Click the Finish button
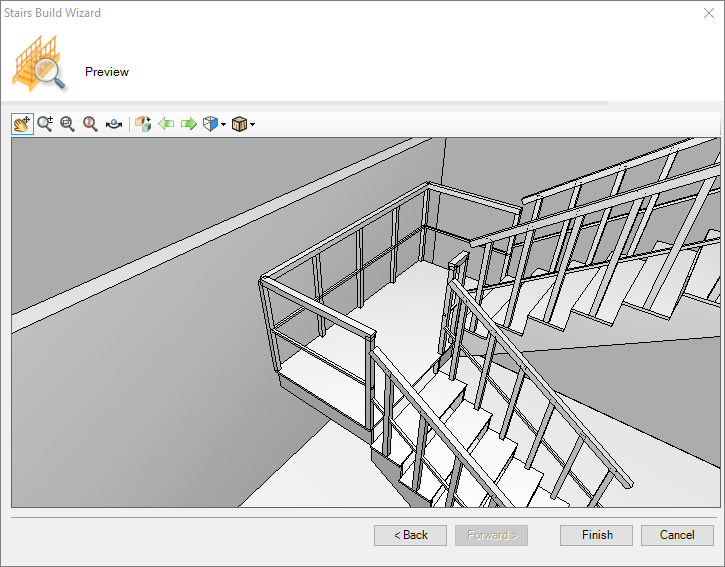This screenshot has width=725, height=567. tap(597, 535)
